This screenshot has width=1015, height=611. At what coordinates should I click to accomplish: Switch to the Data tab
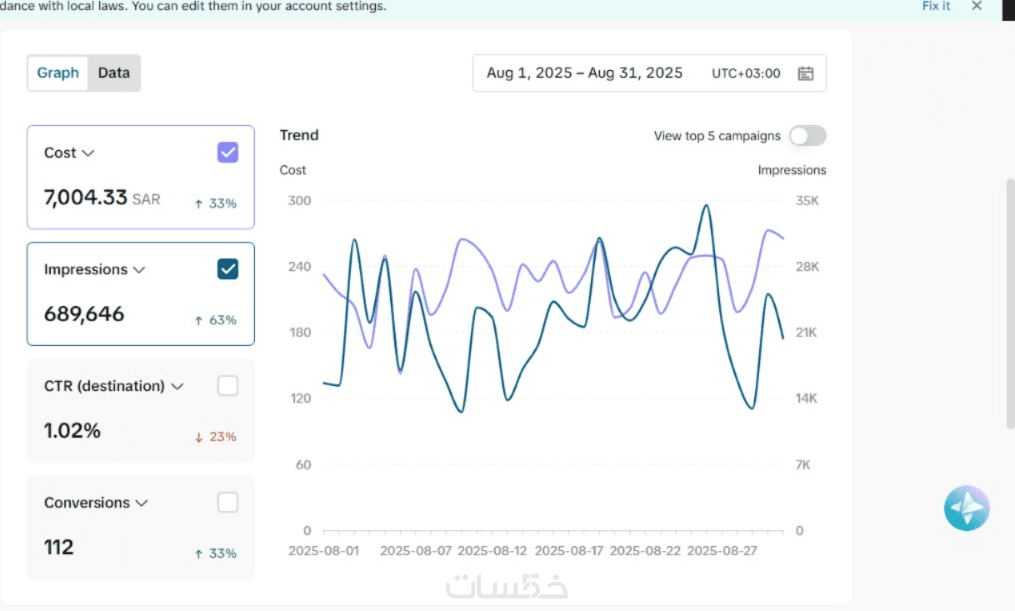click(114, 73)
